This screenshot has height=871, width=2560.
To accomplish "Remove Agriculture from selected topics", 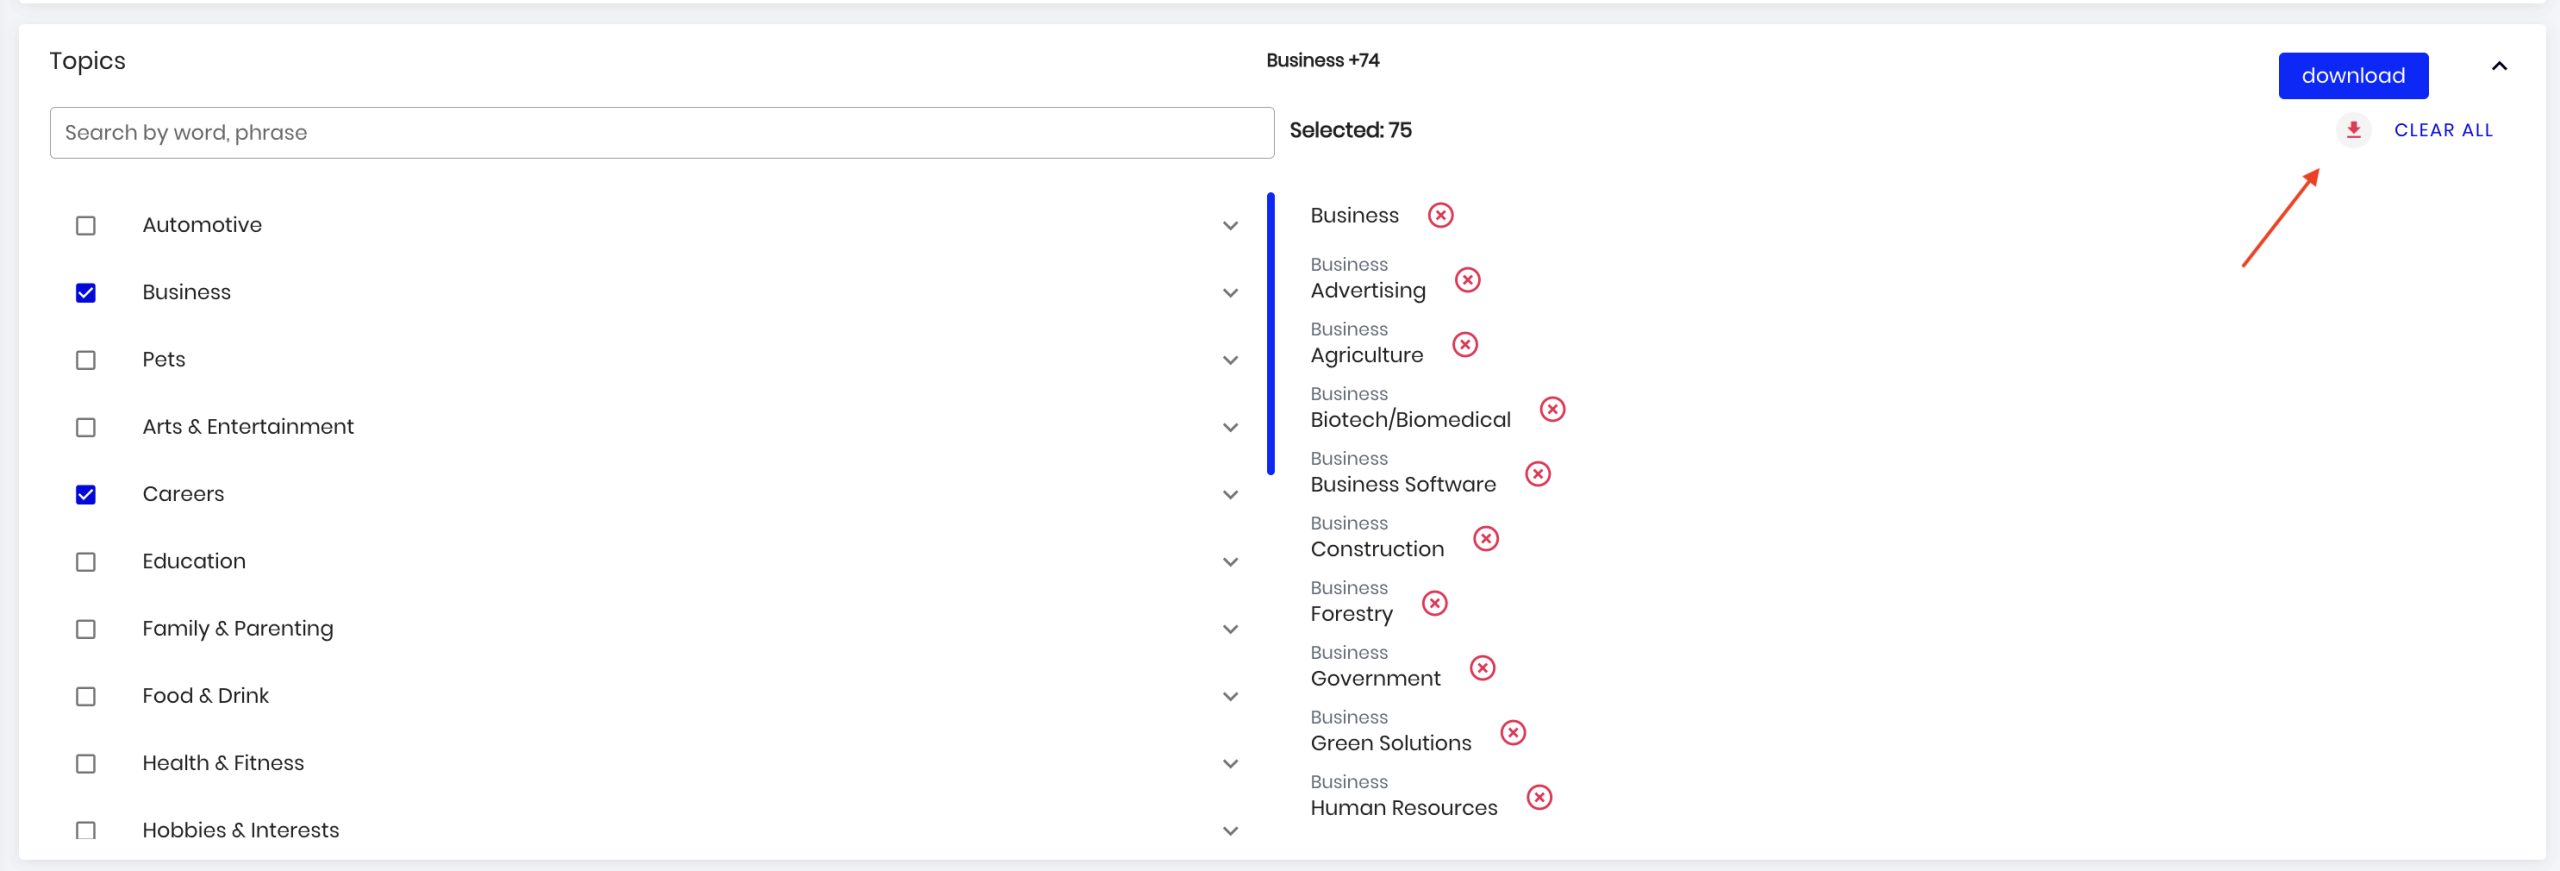I will click(x=1465, y=345).
